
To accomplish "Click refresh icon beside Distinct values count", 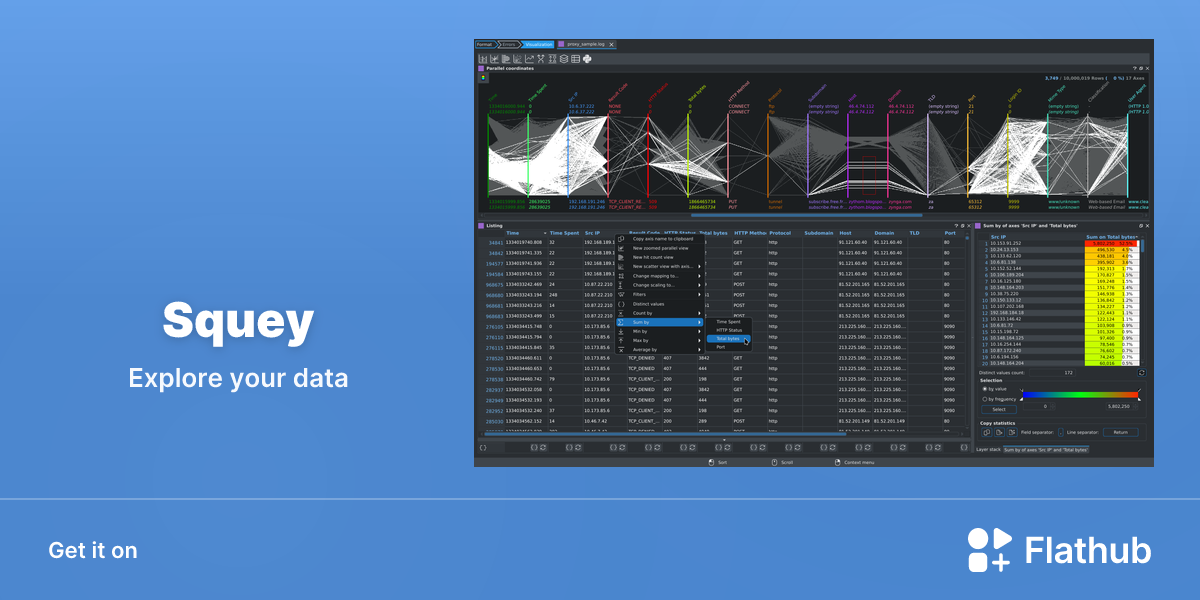I will [1141, 373].
